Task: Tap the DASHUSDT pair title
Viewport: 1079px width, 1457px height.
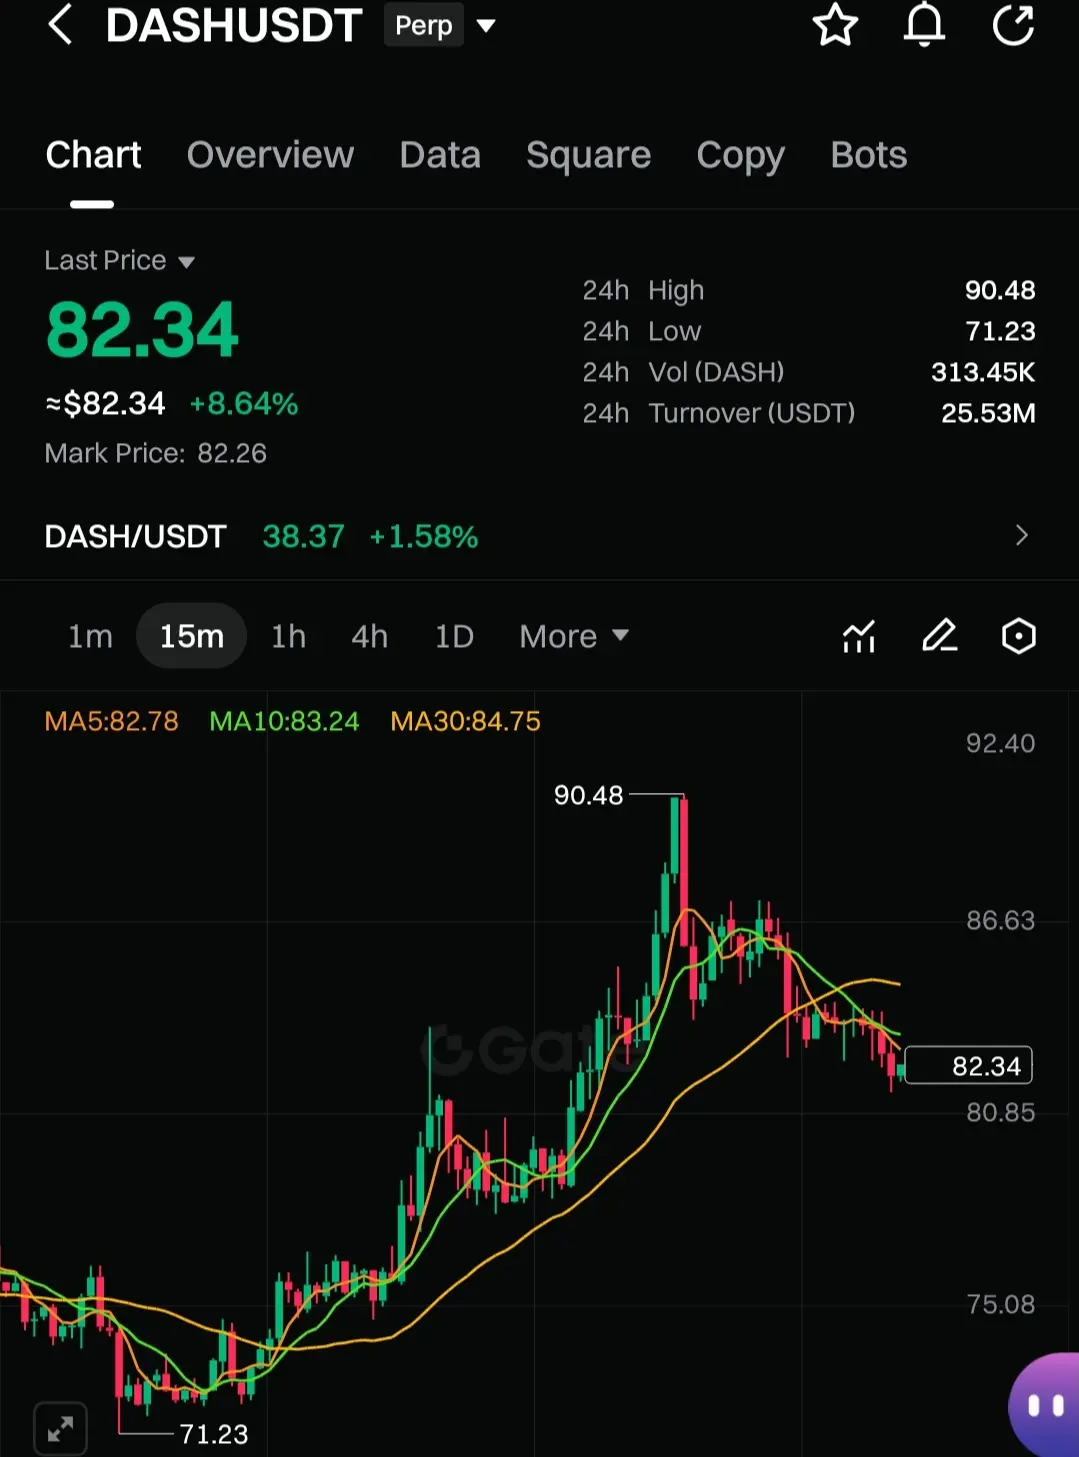Action: click(234, 25)
